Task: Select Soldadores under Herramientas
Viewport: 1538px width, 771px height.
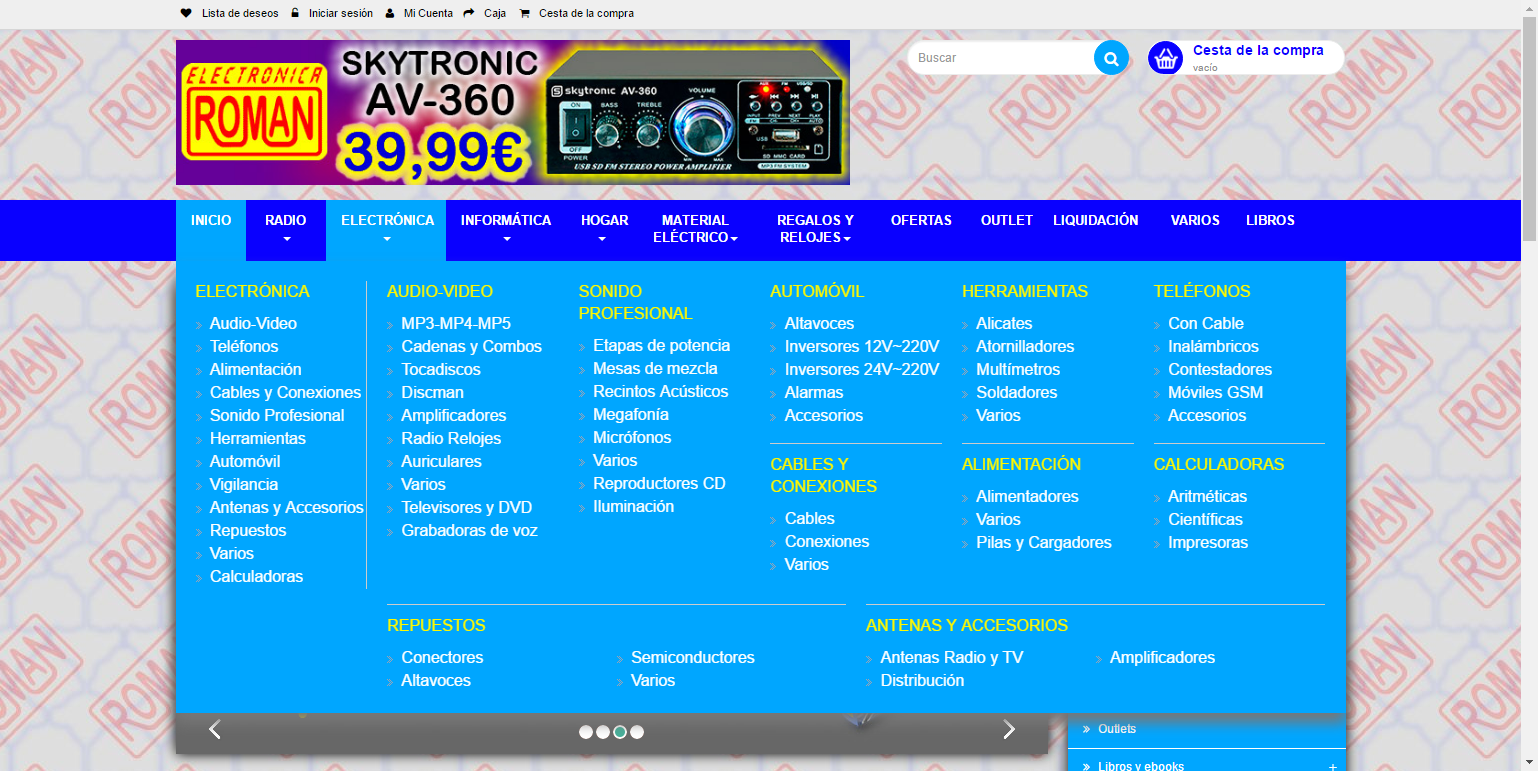Action: (1017, 392)
